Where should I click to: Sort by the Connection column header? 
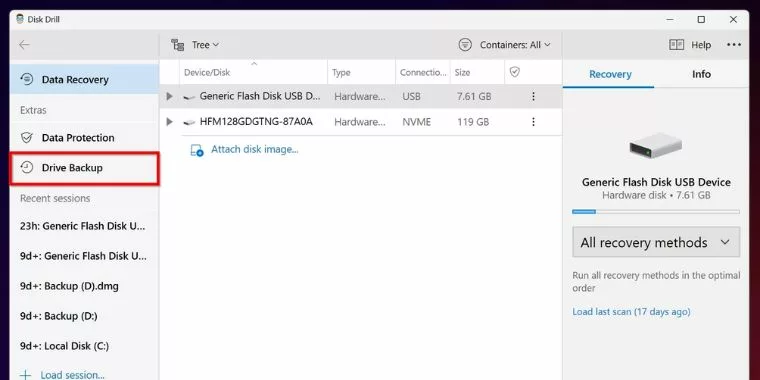tap(423, 72)
